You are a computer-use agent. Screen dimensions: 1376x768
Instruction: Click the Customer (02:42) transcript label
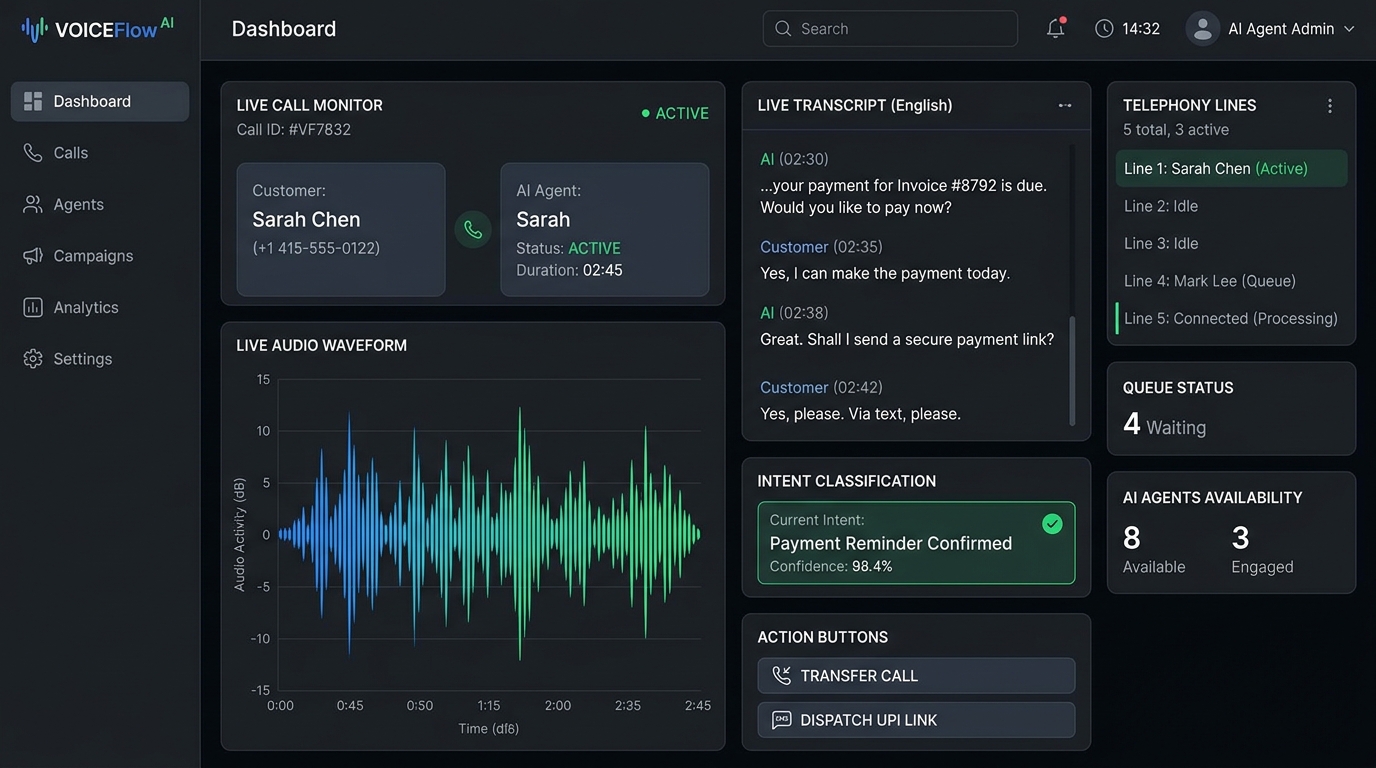(821, 387)
